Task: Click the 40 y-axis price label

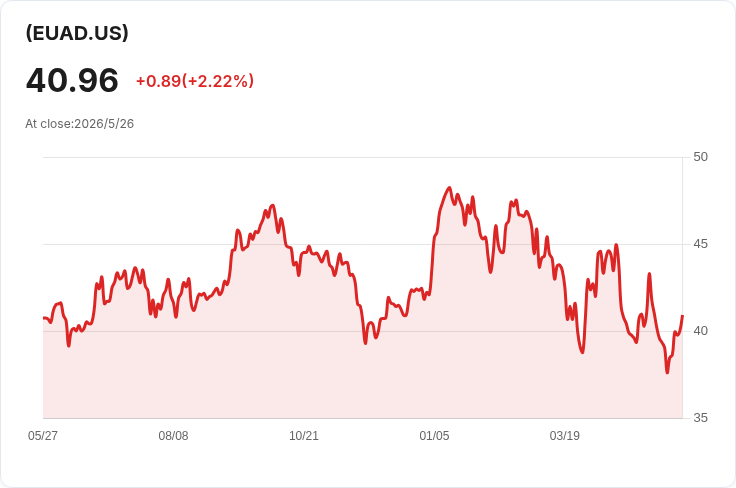Action: tap(700, 331)
